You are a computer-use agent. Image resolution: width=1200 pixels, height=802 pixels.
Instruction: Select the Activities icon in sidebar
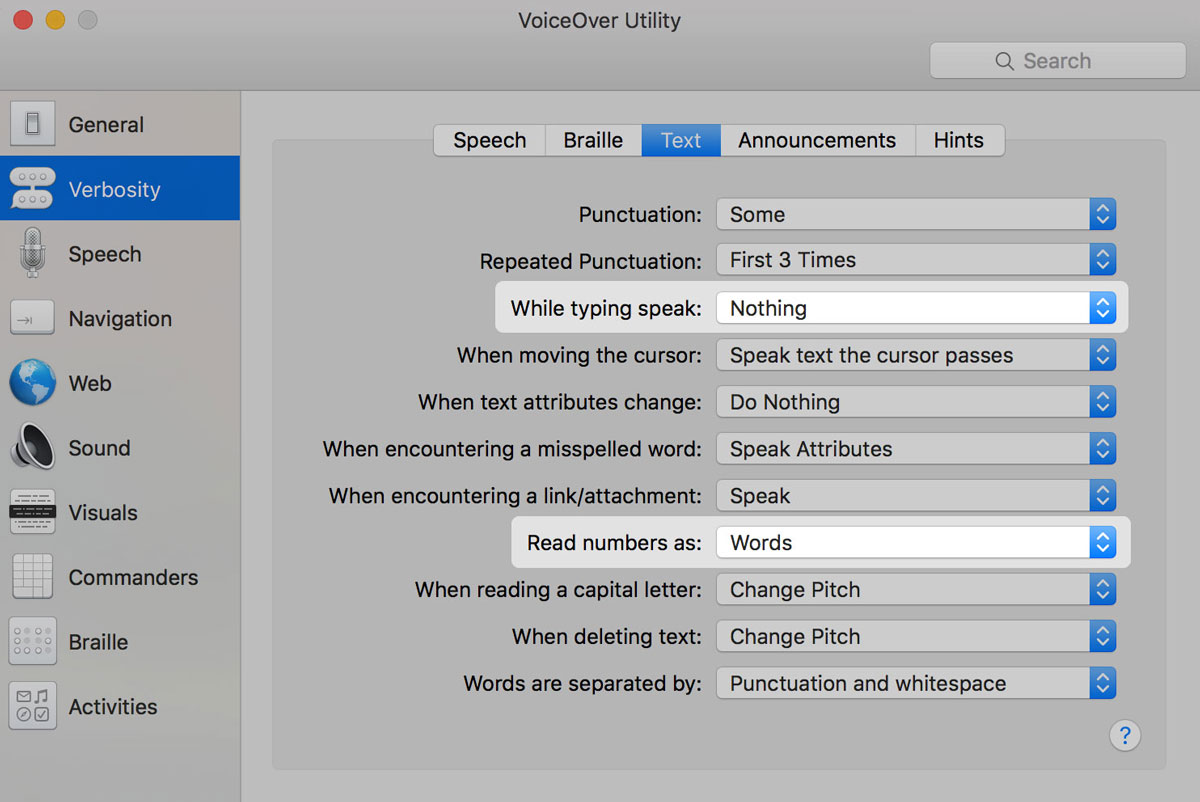pos(33,706)
